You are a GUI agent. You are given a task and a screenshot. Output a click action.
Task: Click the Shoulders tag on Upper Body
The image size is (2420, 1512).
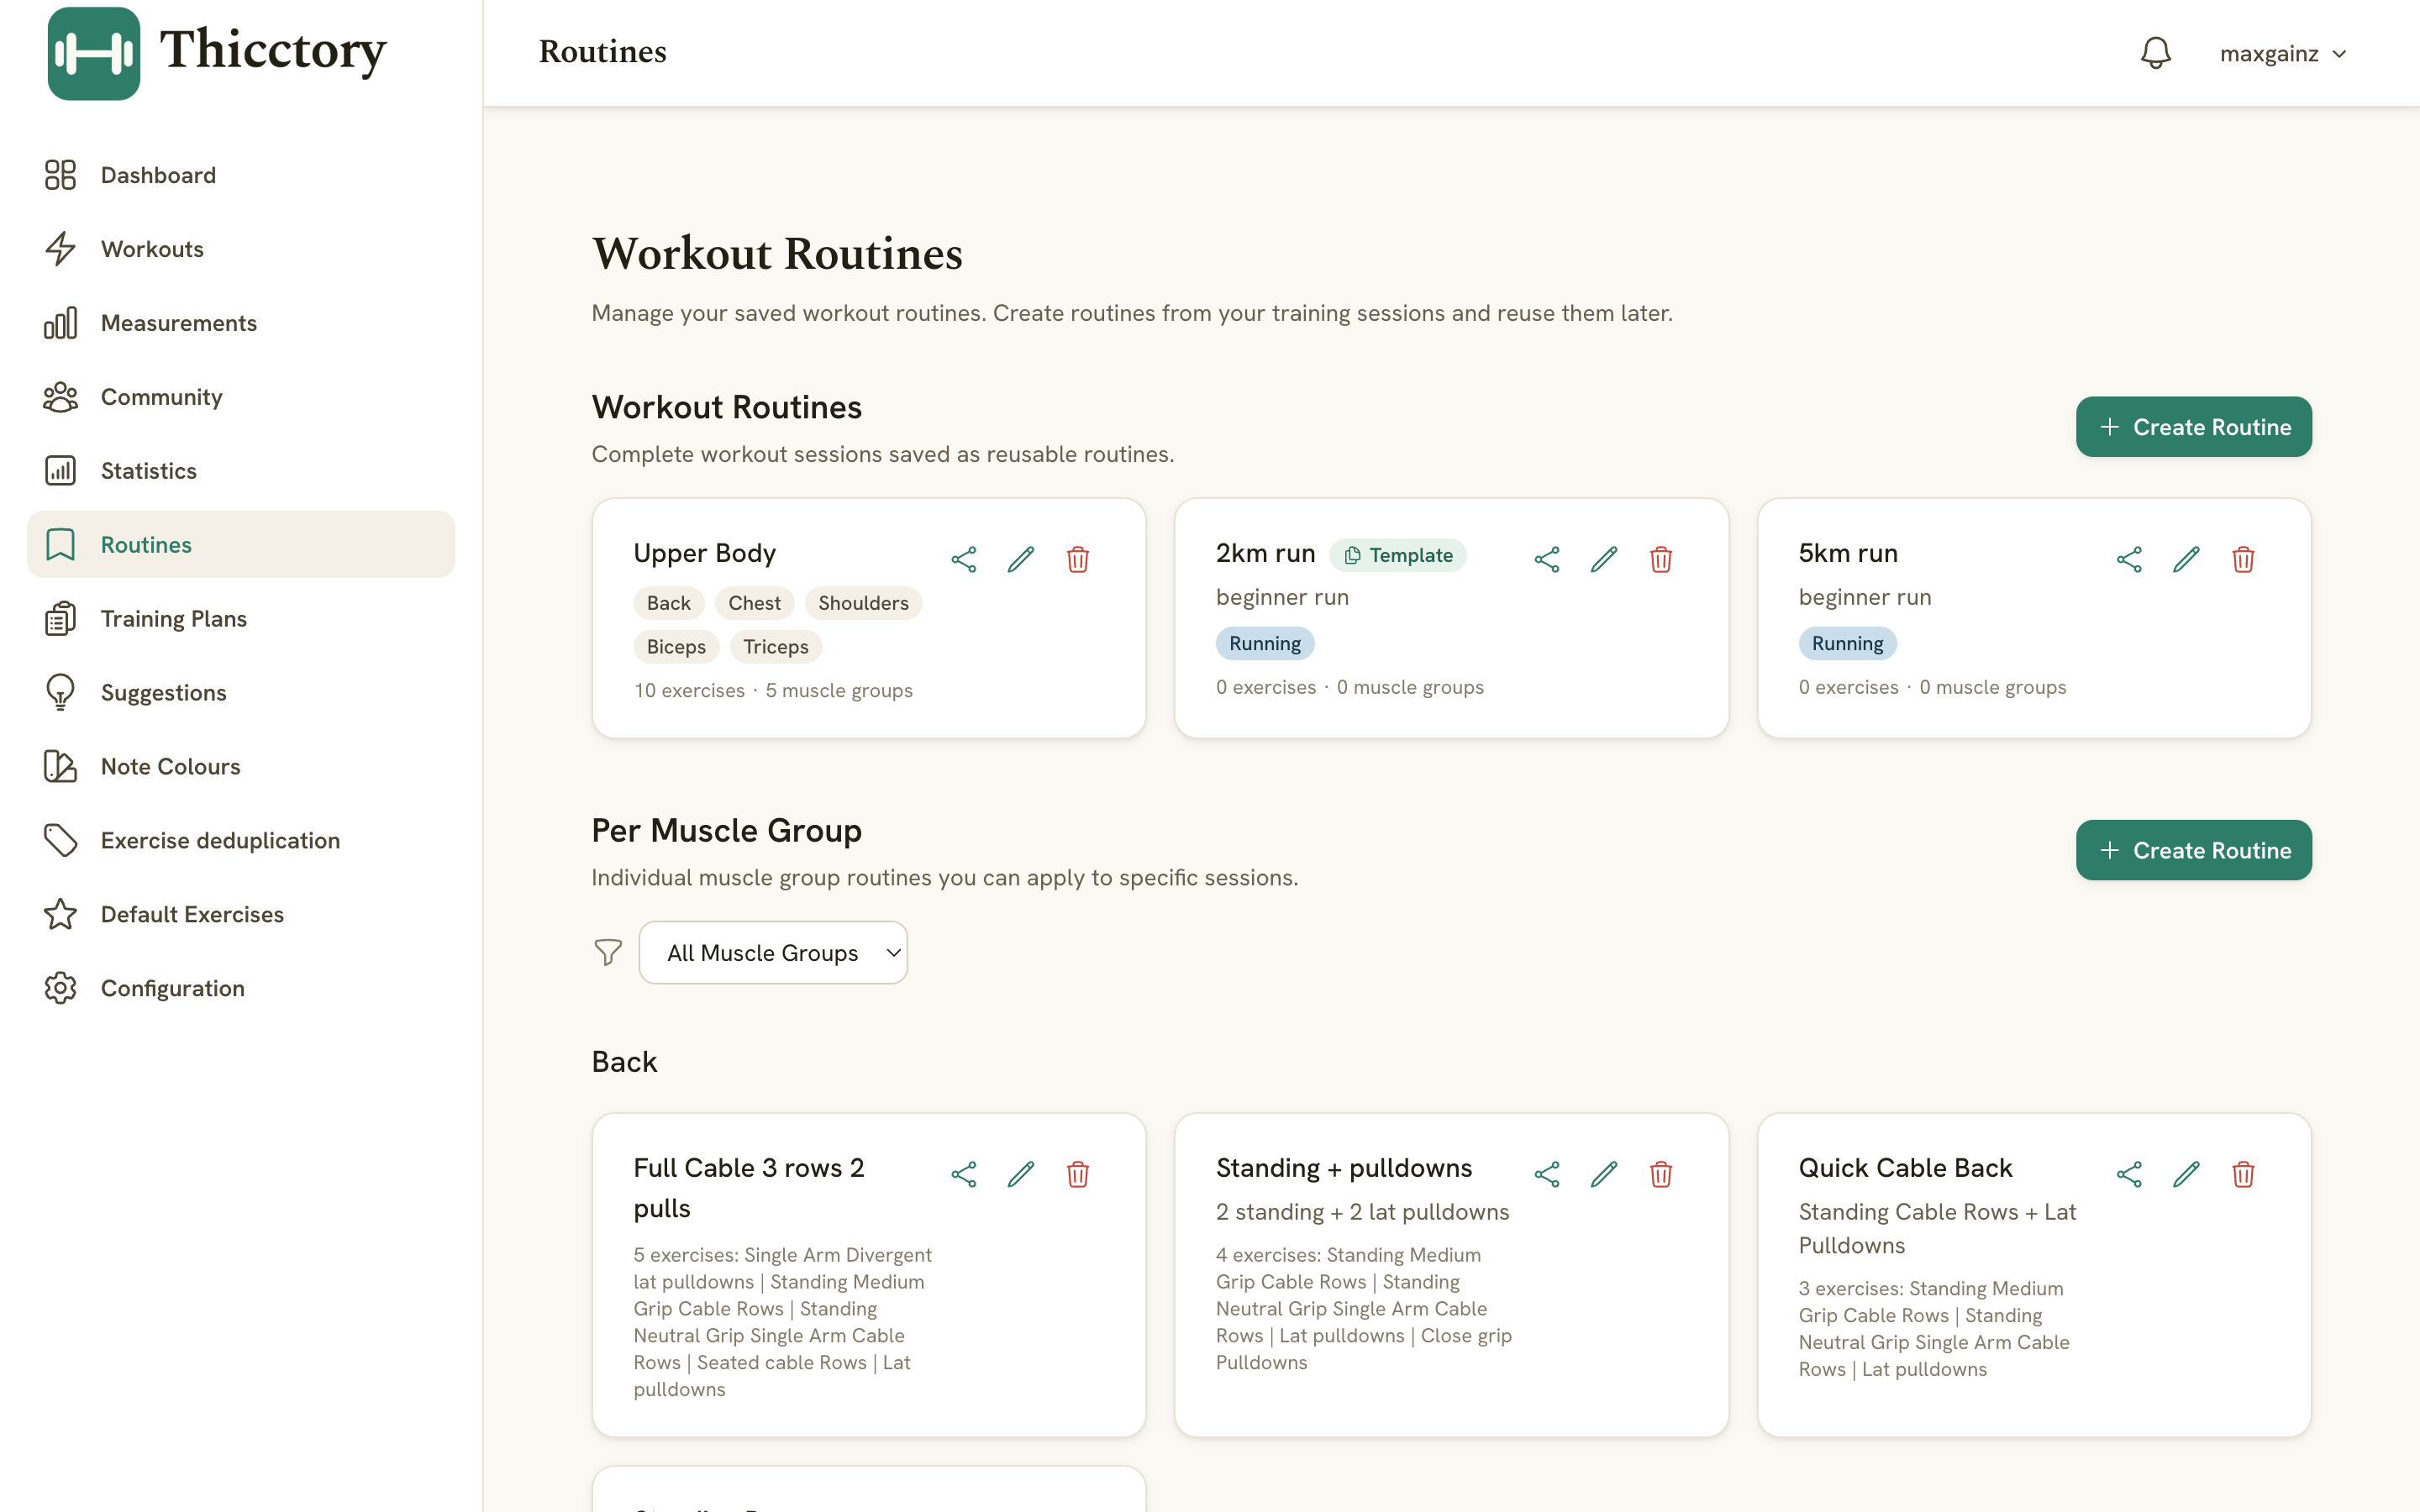[x=863, y=603]
